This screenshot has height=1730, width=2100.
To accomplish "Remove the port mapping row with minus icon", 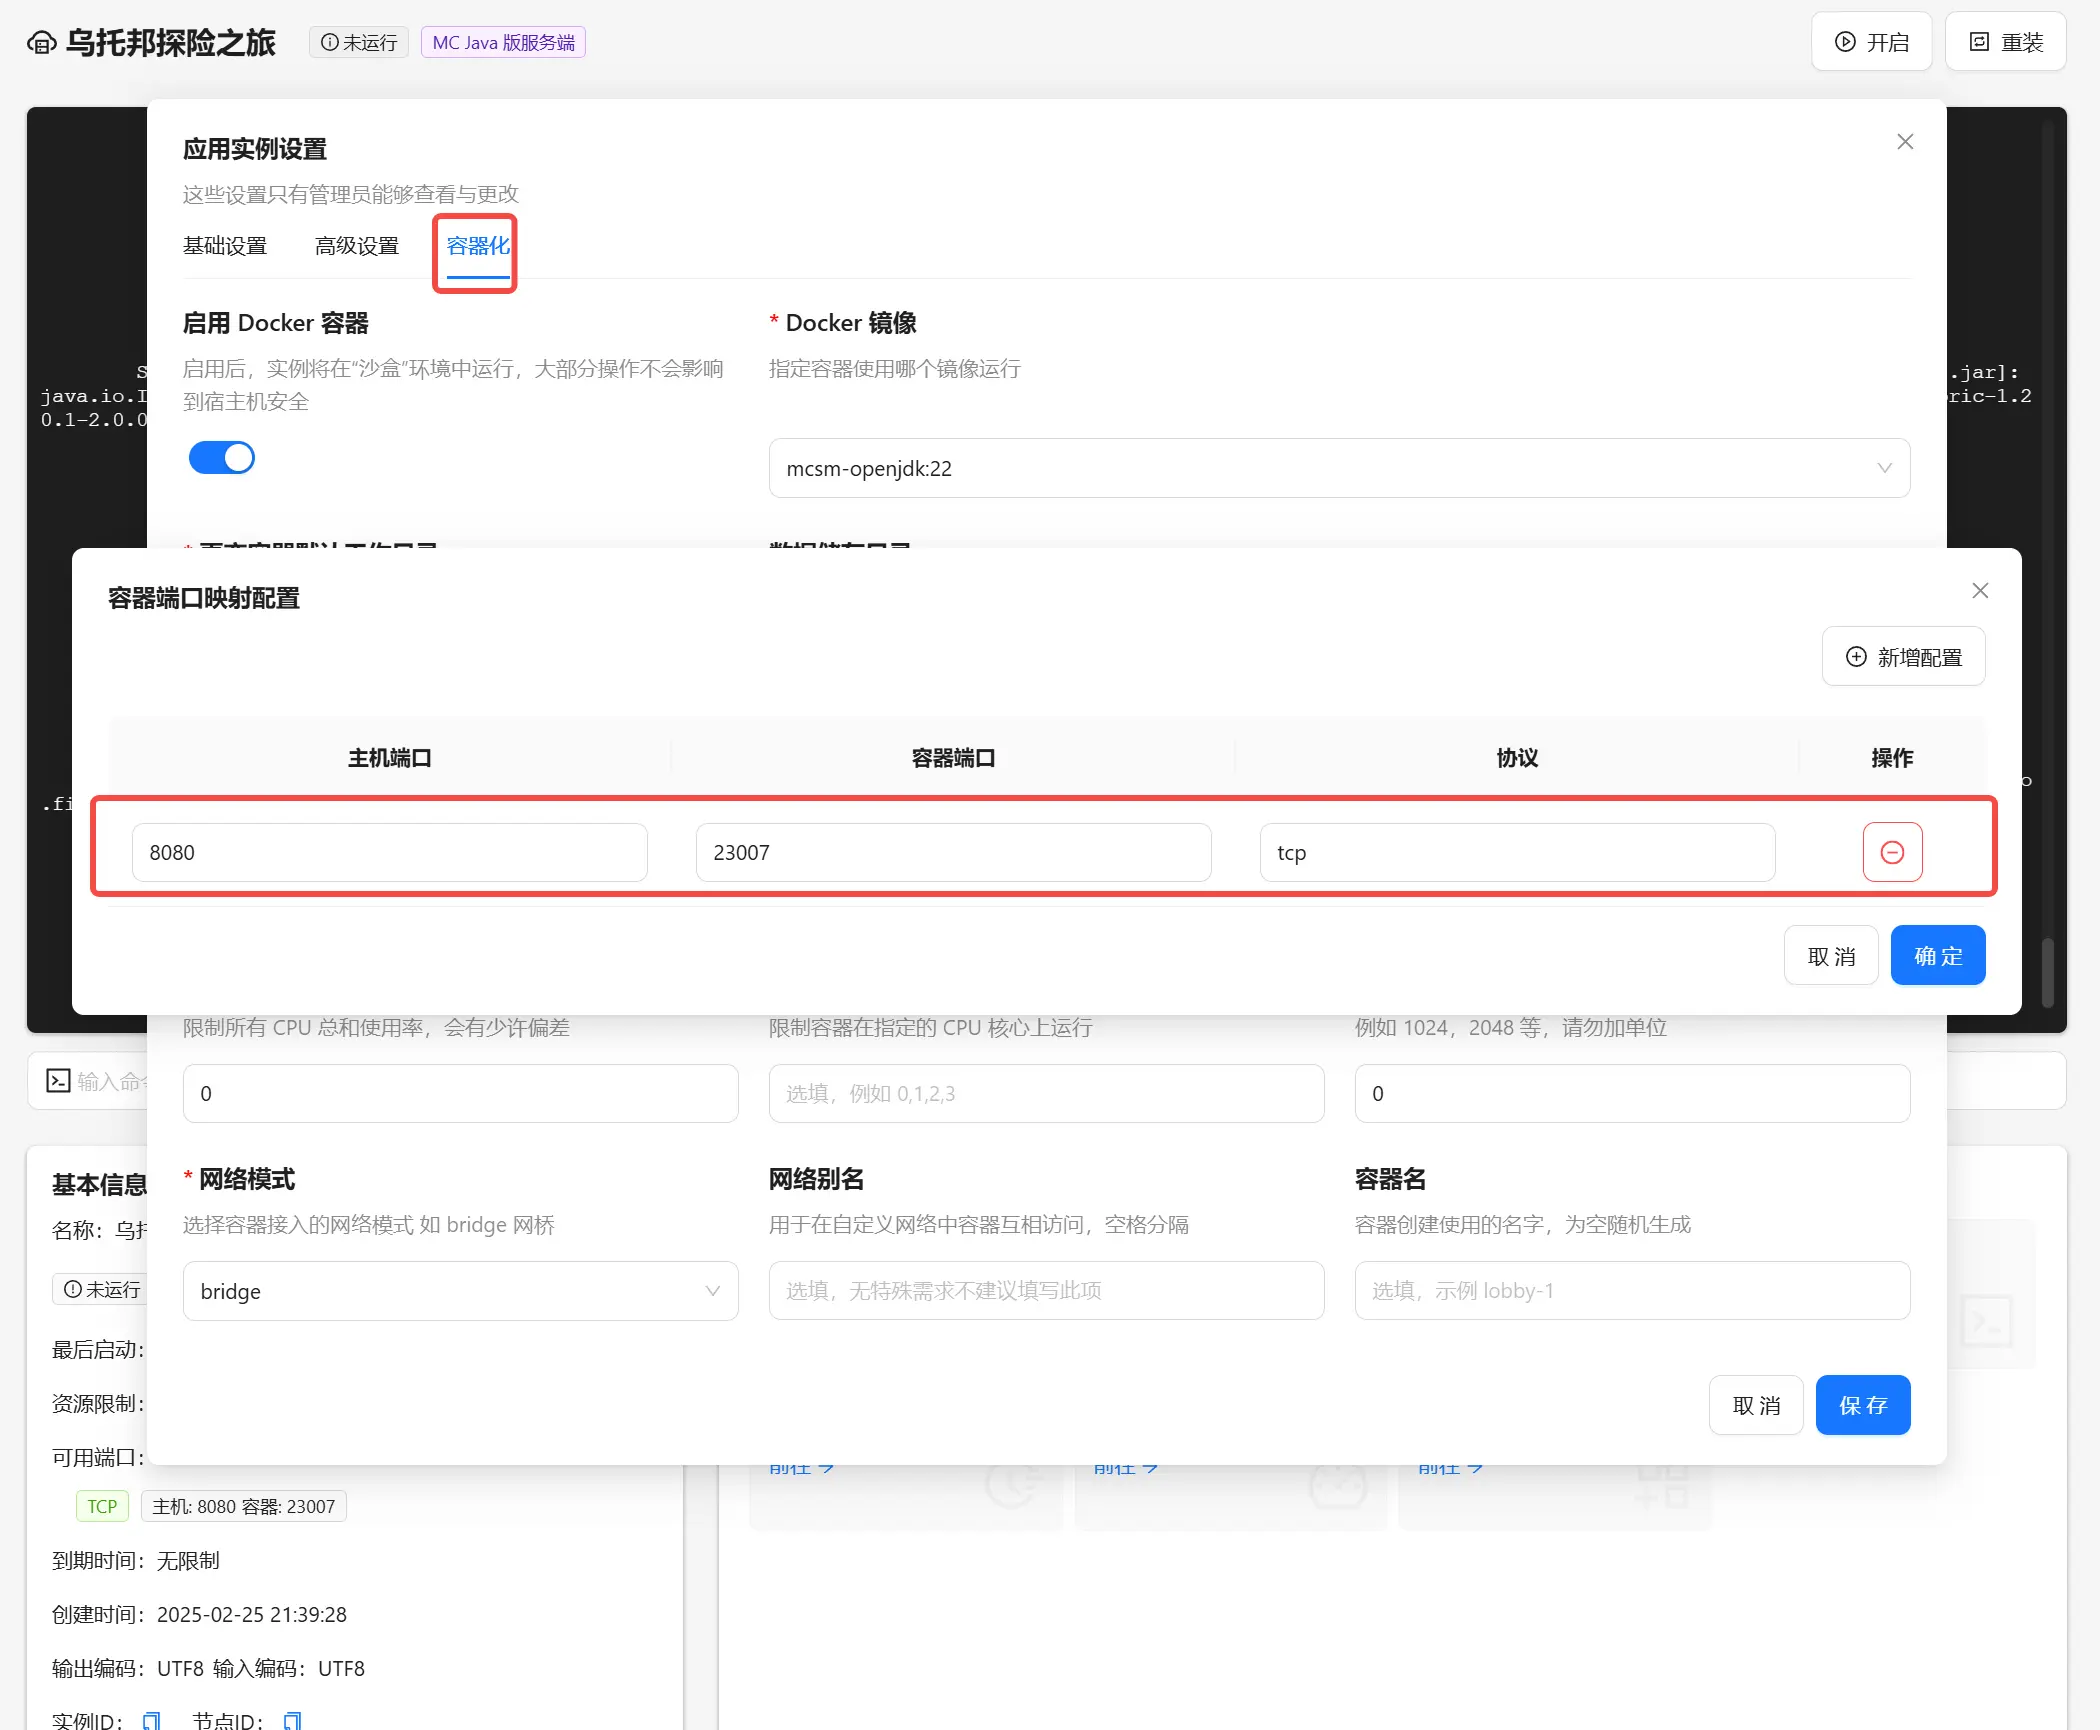I will 1892,853.
